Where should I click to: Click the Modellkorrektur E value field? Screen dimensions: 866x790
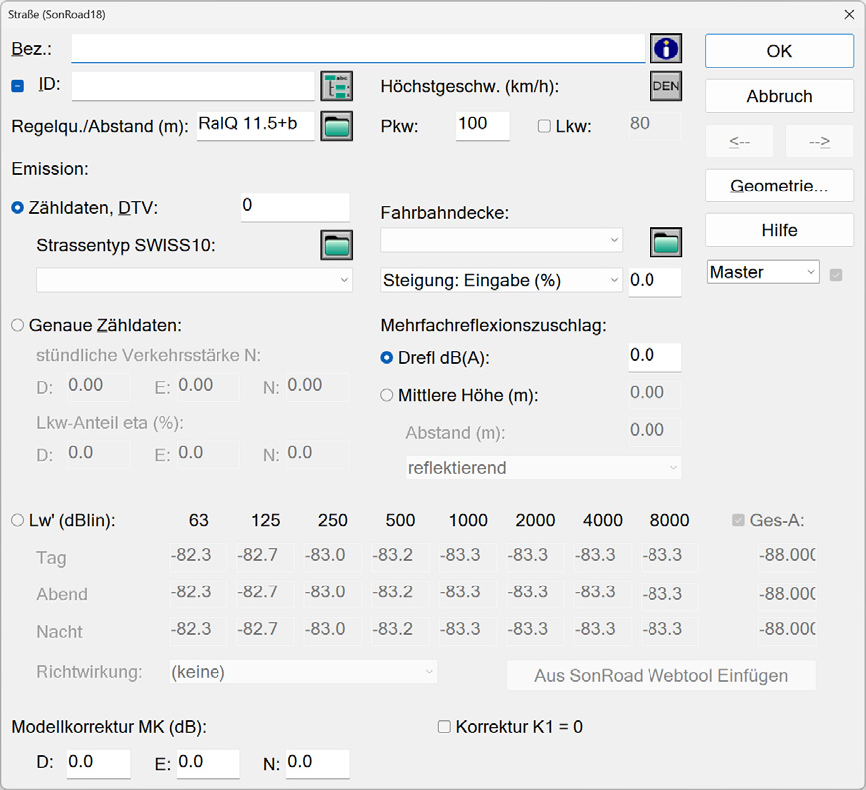tap(208, 764)
